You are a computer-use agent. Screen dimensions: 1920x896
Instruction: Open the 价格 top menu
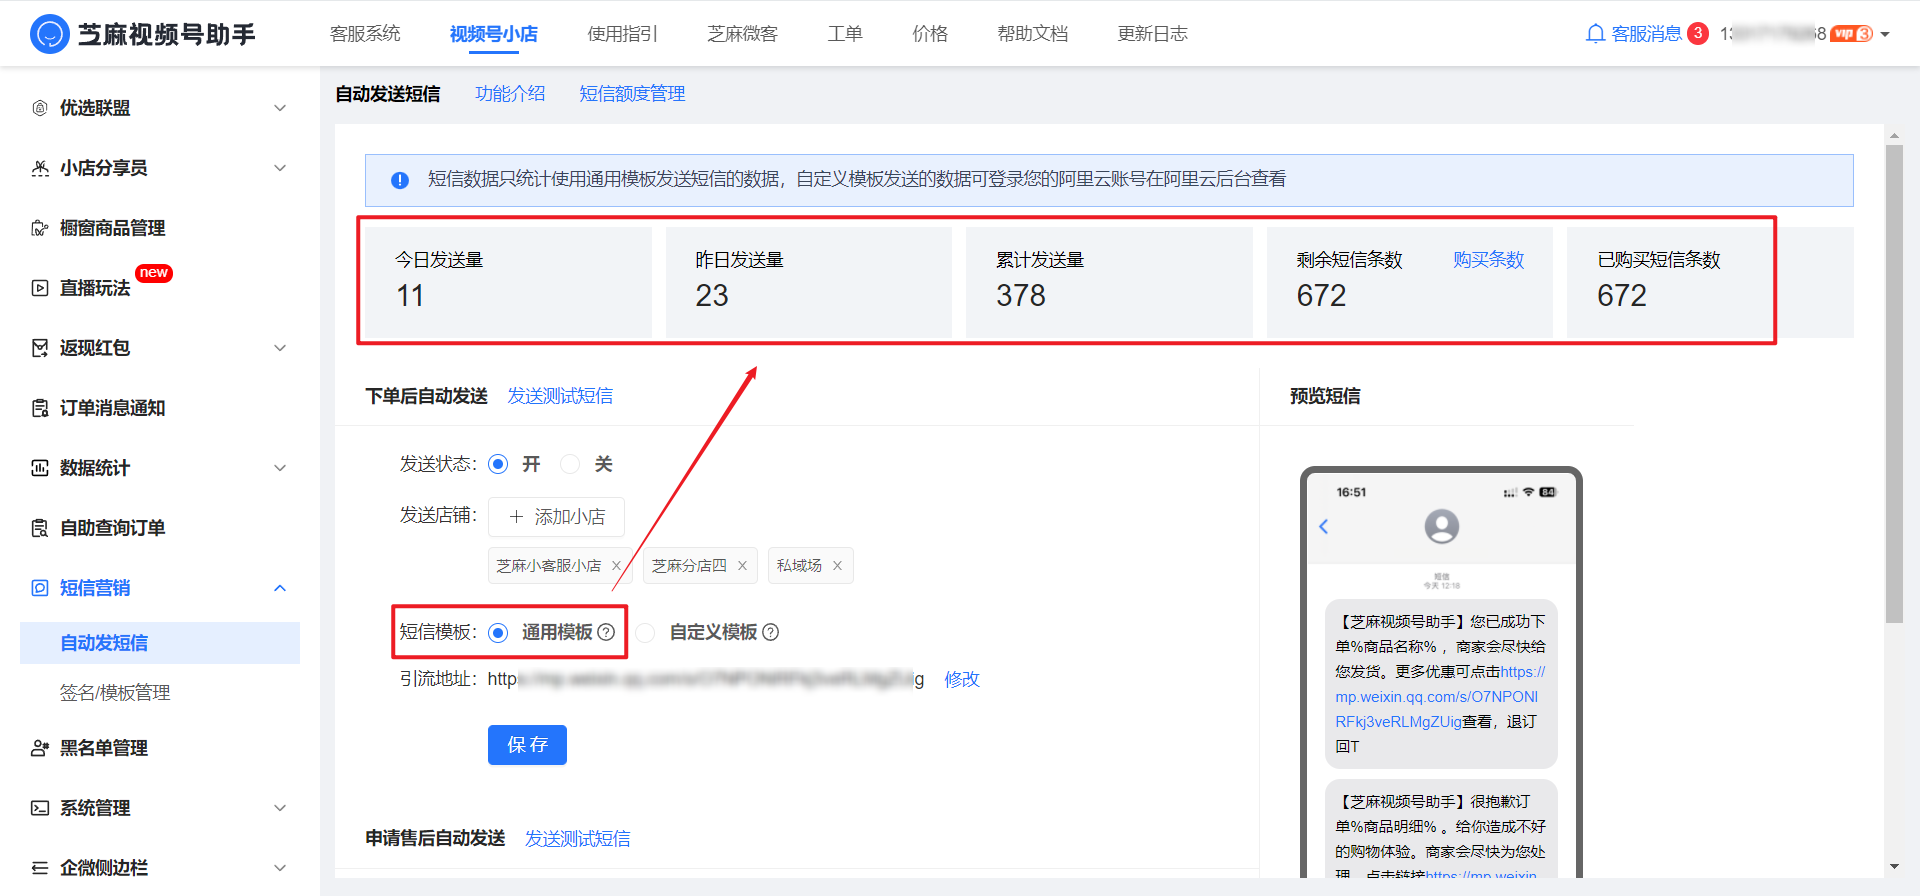[930, 34]
